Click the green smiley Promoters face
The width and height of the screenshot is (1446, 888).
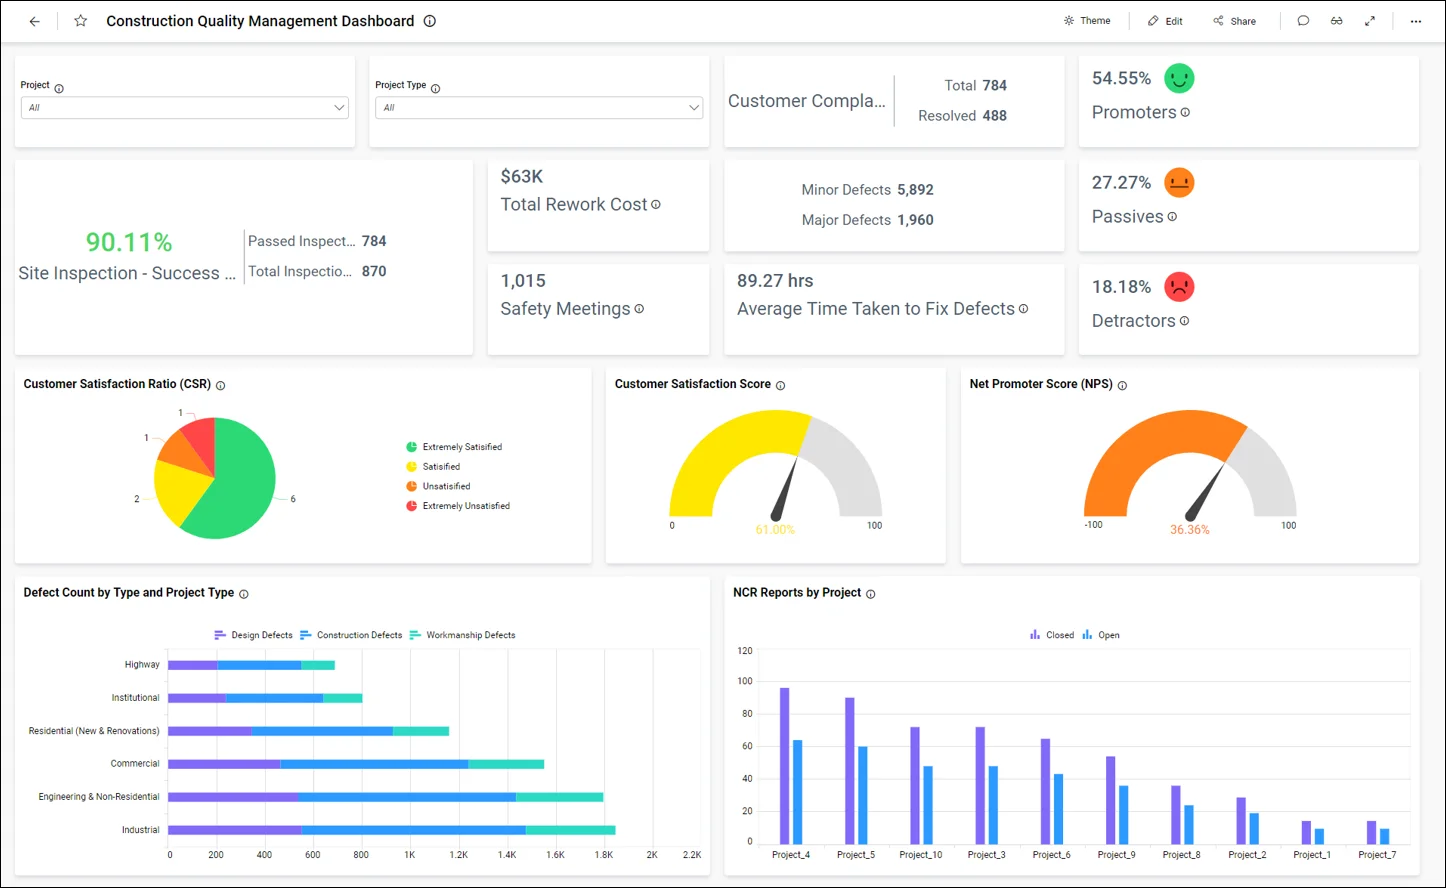point(1180,78)
